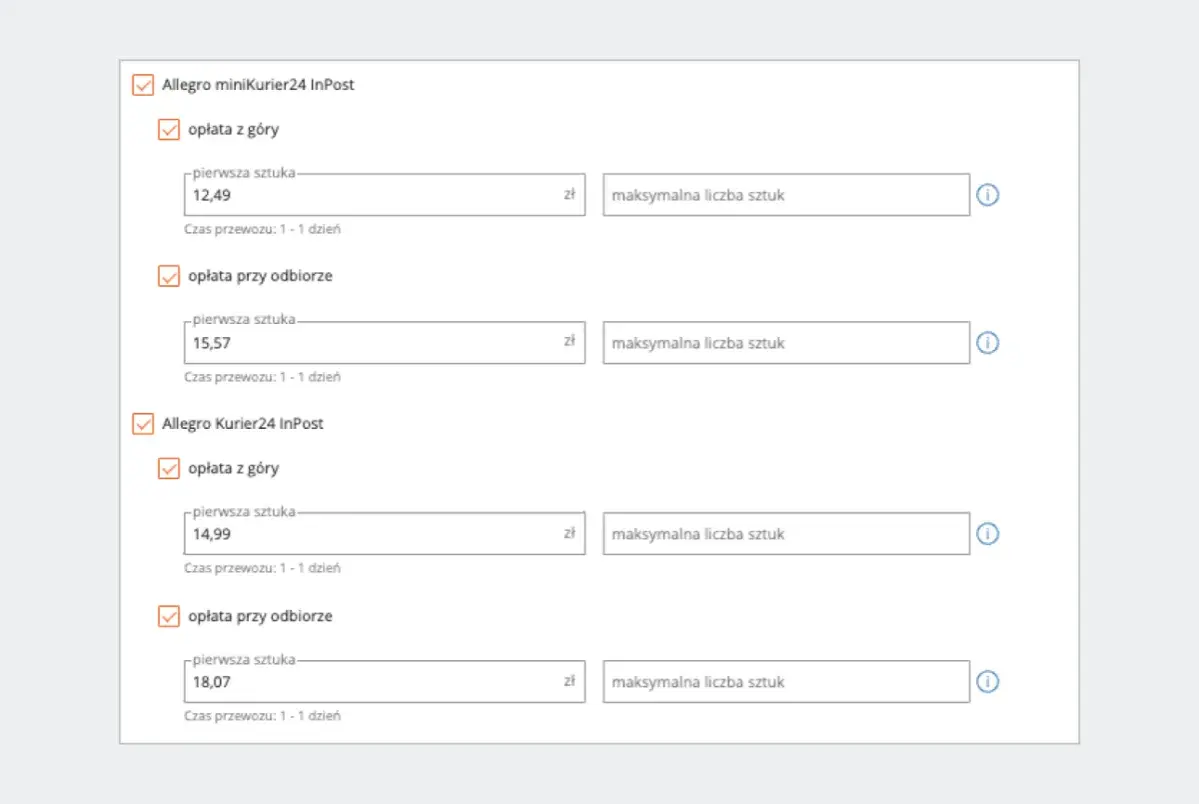This screenshot has height=804, width=1199.
Task: Uncheck the Allegro Kurier24 InPost checkbox
Action: (x=143, y=424)
